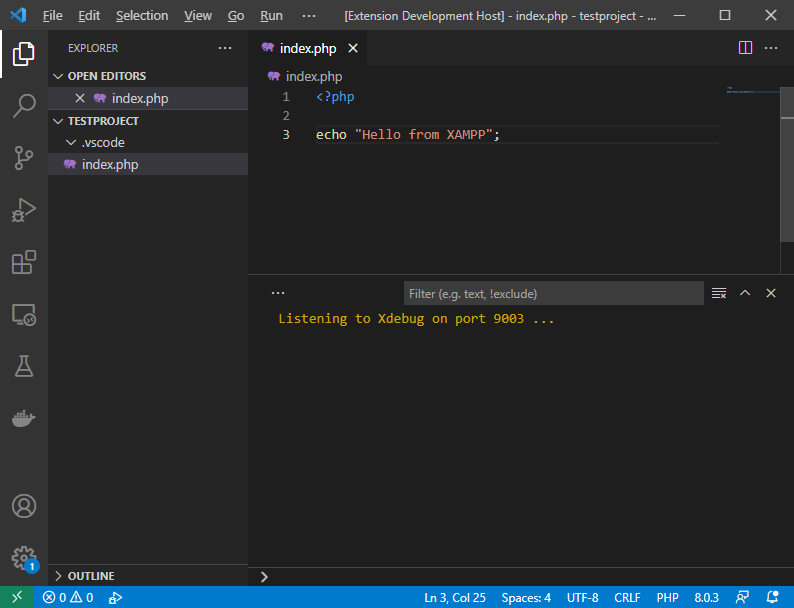
Task: Change line ending via CRLF
Action: click(x=627, y=597)
